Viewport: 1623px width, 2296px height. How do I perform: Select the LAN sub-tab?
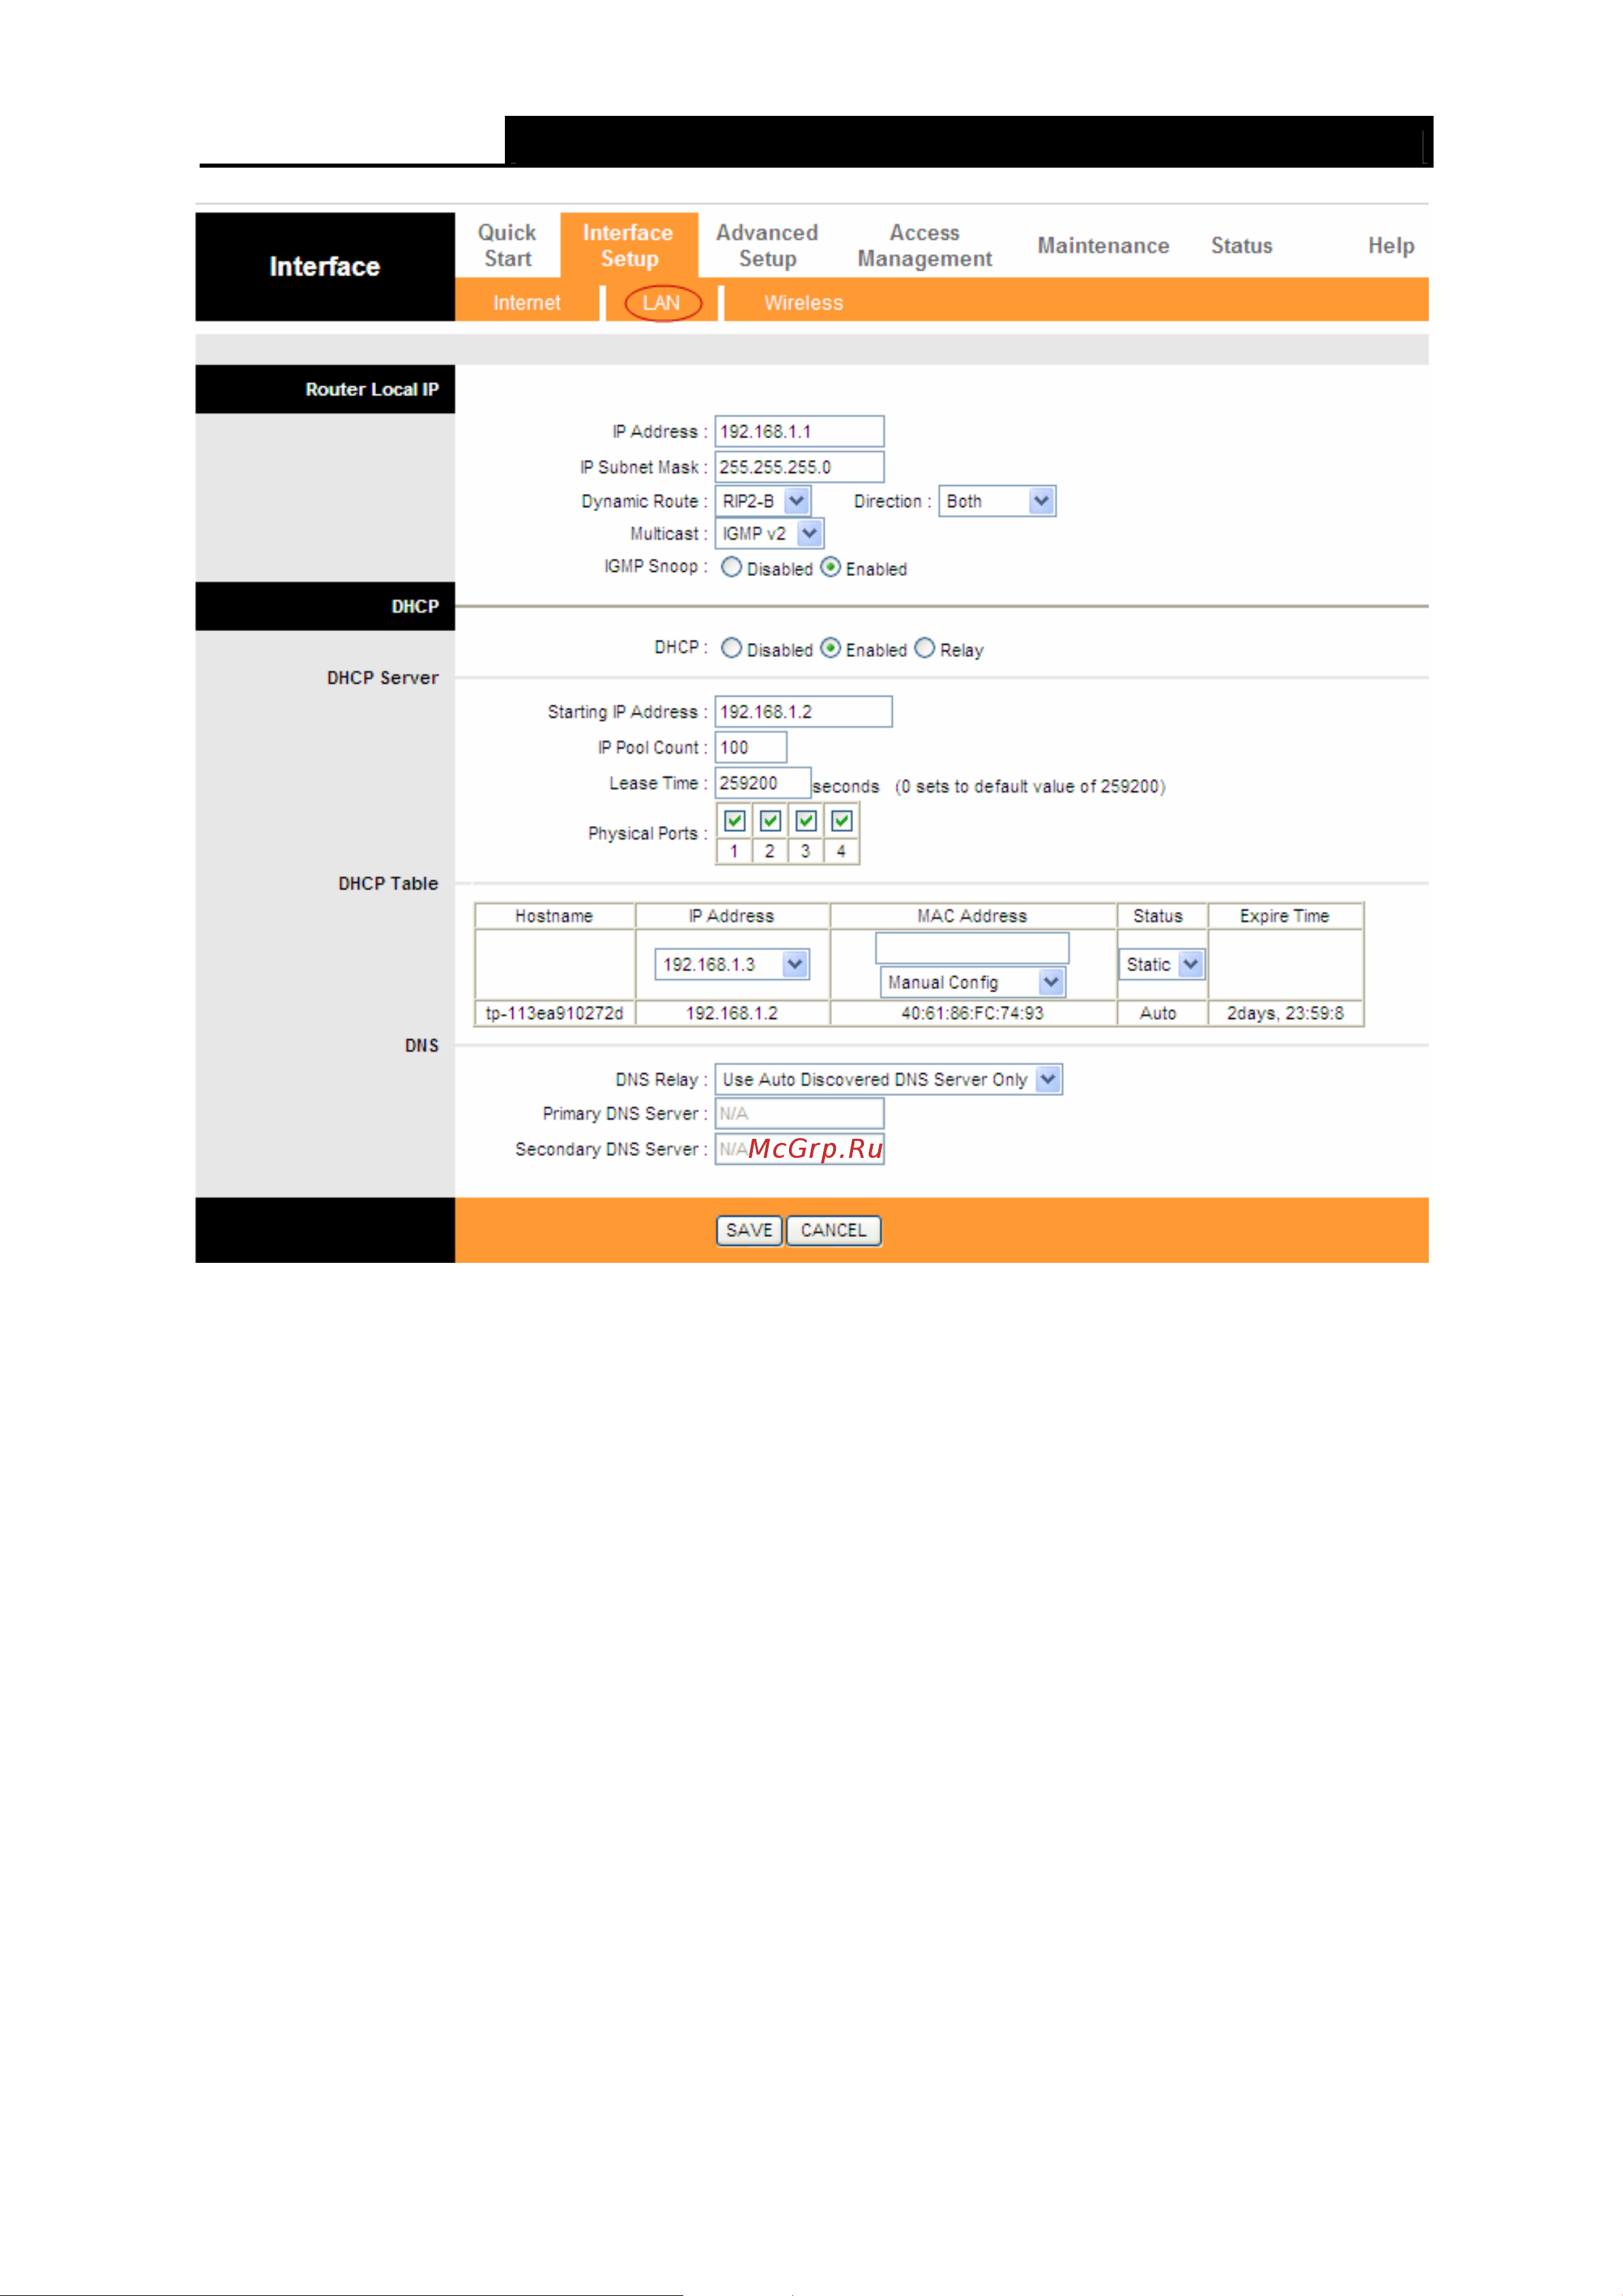[x=661, y=302]
